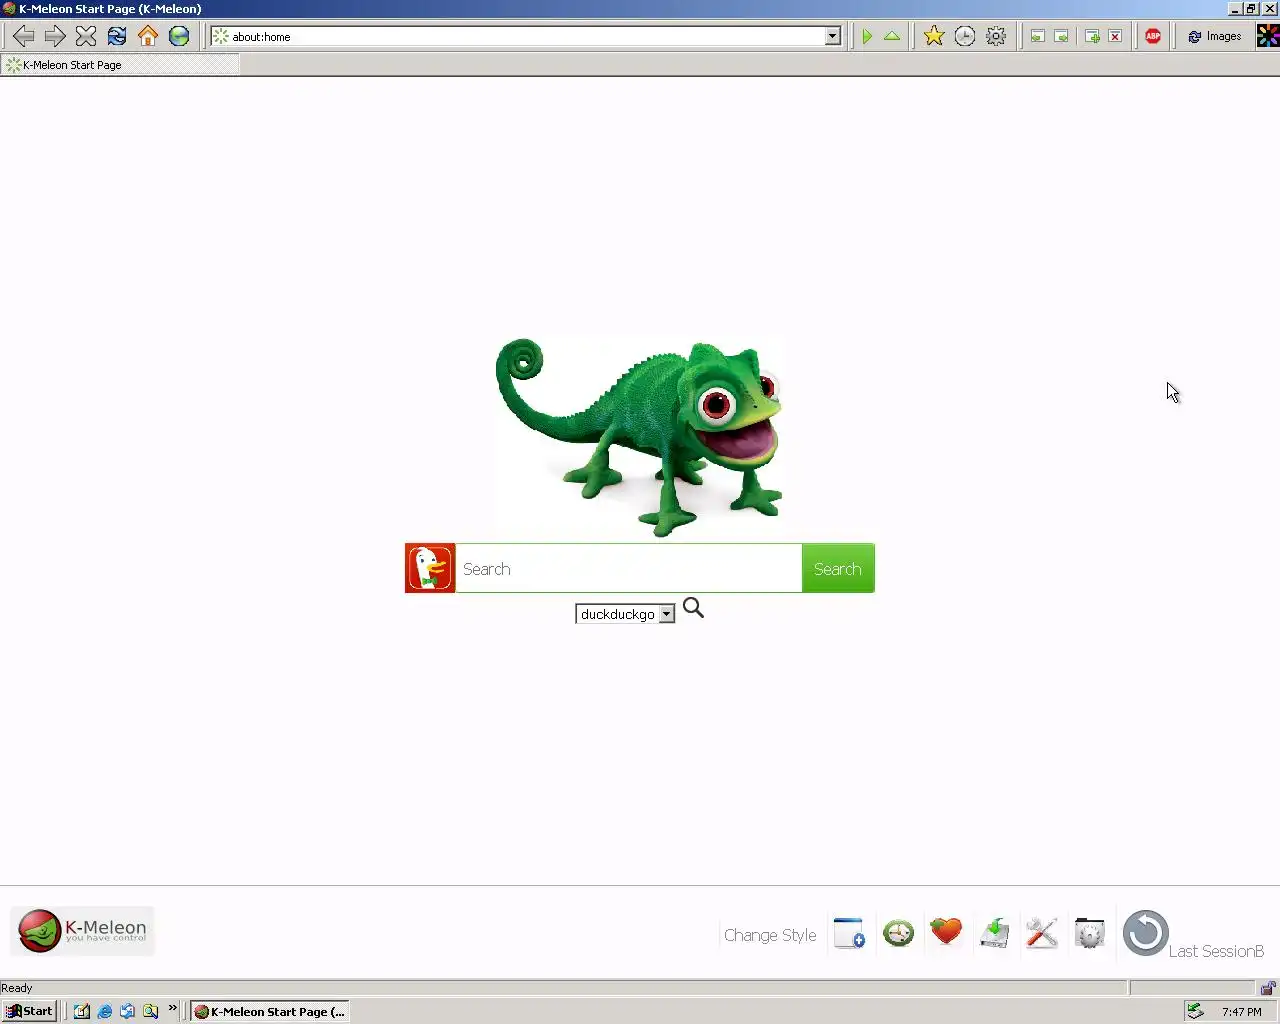Image resolution: width=1280 pixels, height=1024 pixels.
Task: Open downloads with the green arrow drive icon
Action: click(994, 933)
